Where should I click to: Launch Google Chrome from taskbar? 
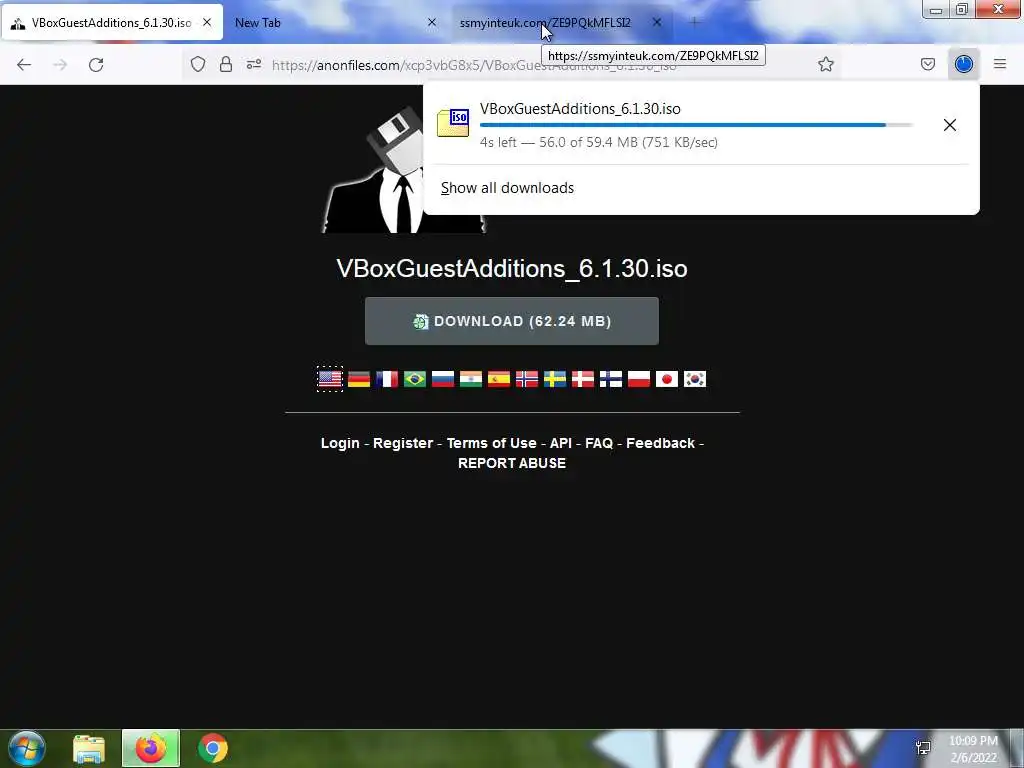coord(213,748)
